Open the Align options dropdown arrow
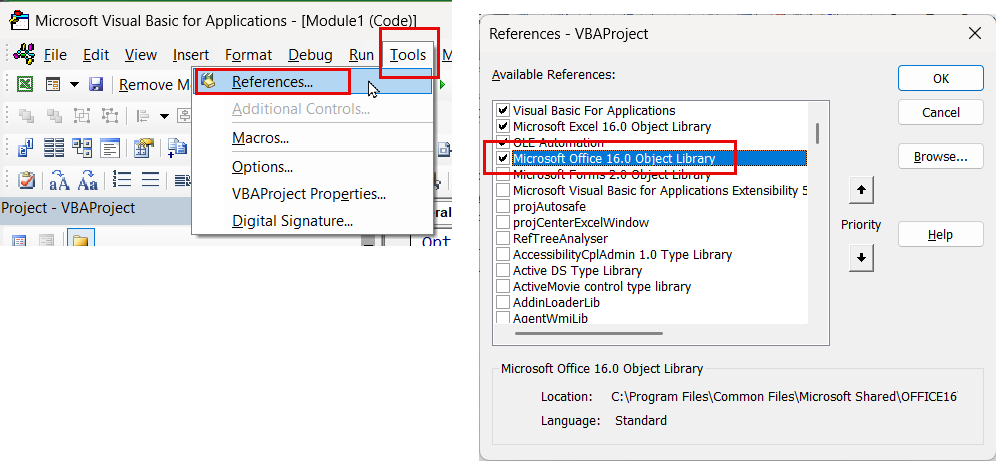 click(x=165, y=116)
